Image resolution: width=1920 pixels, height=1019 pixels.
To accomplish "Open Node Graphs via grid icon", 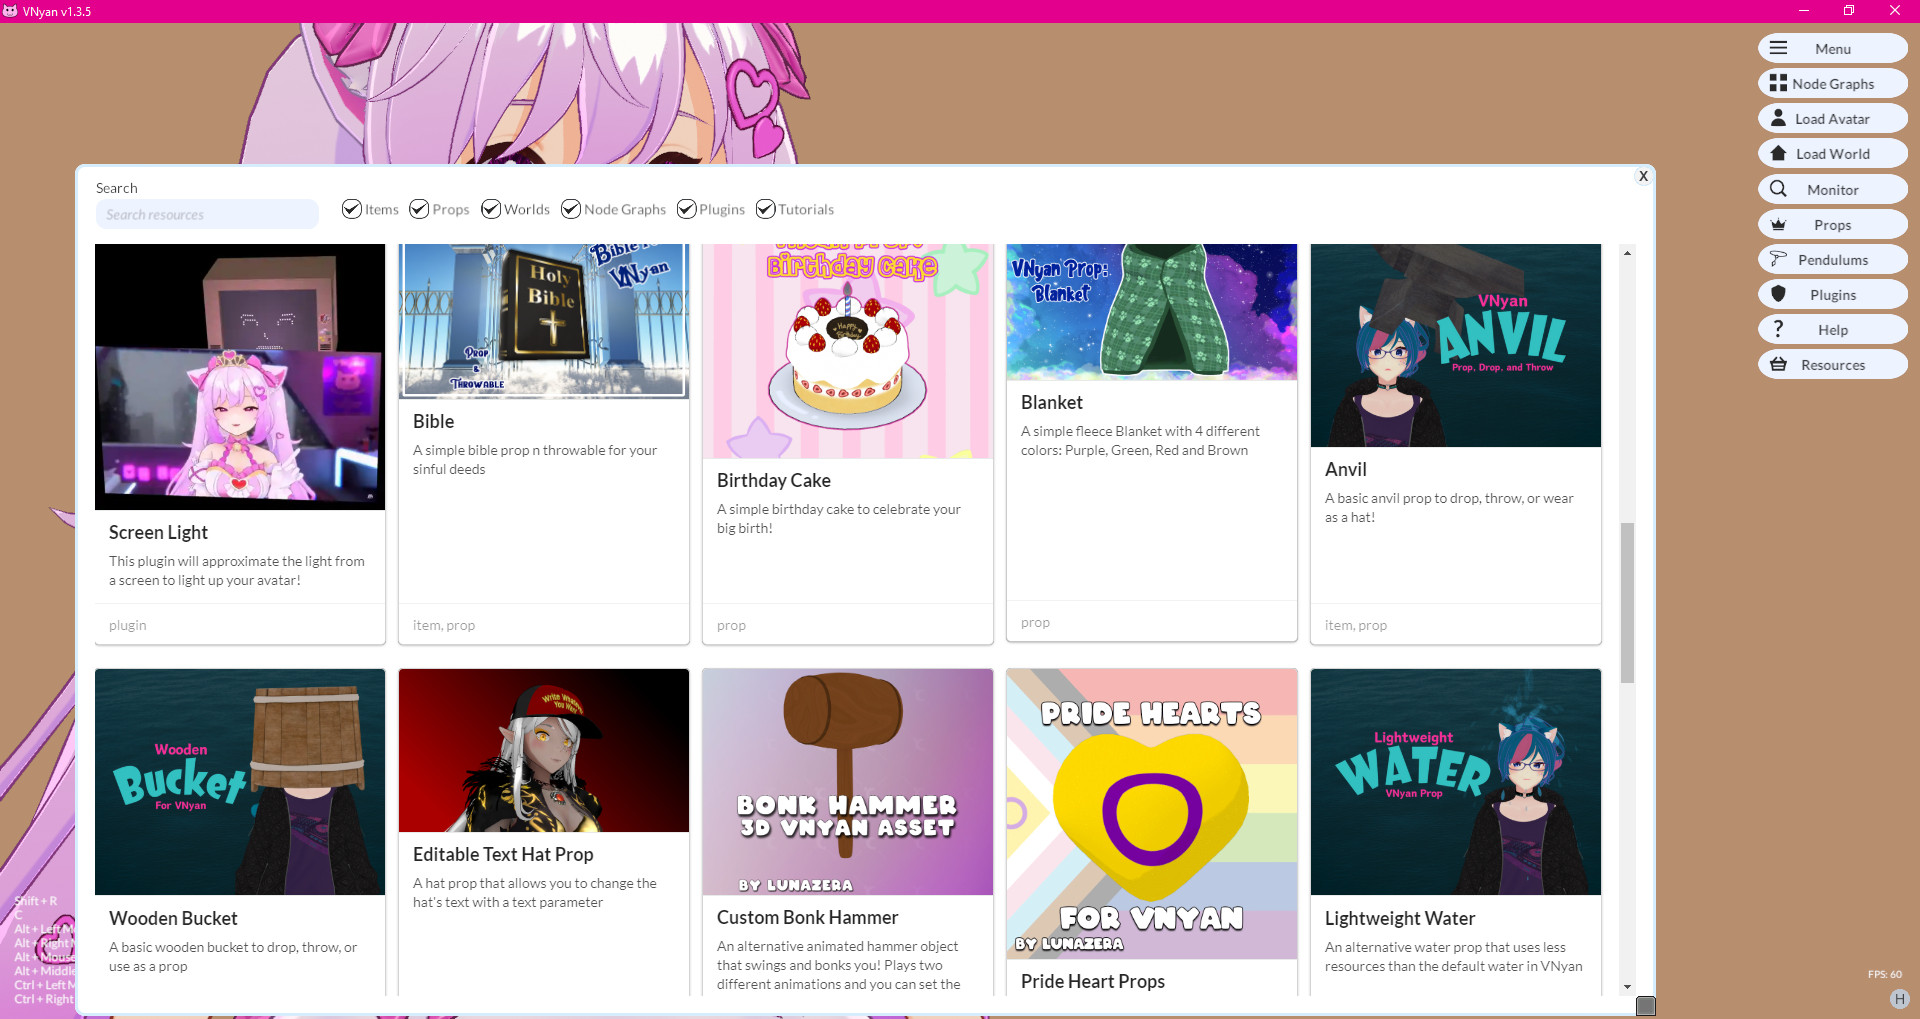I will pos(1778,83).
